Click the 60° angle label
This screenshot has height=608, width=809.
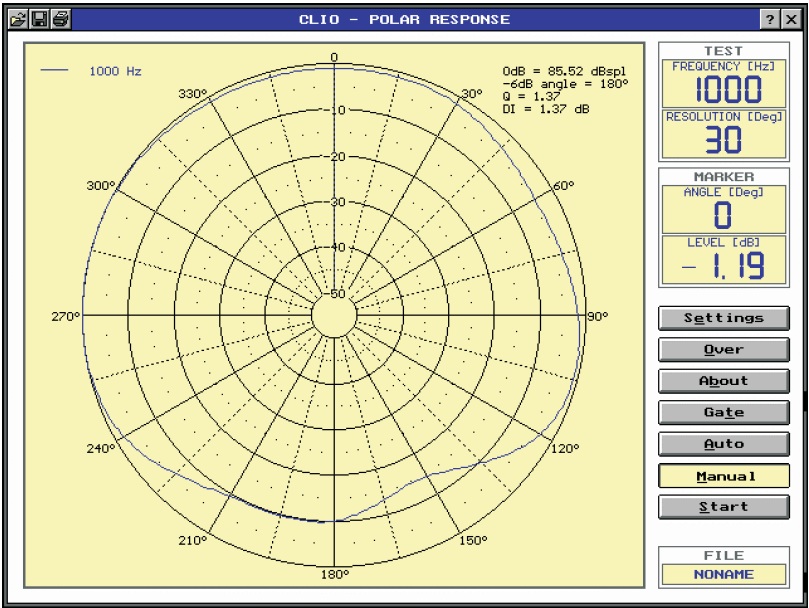click(563, 185)
